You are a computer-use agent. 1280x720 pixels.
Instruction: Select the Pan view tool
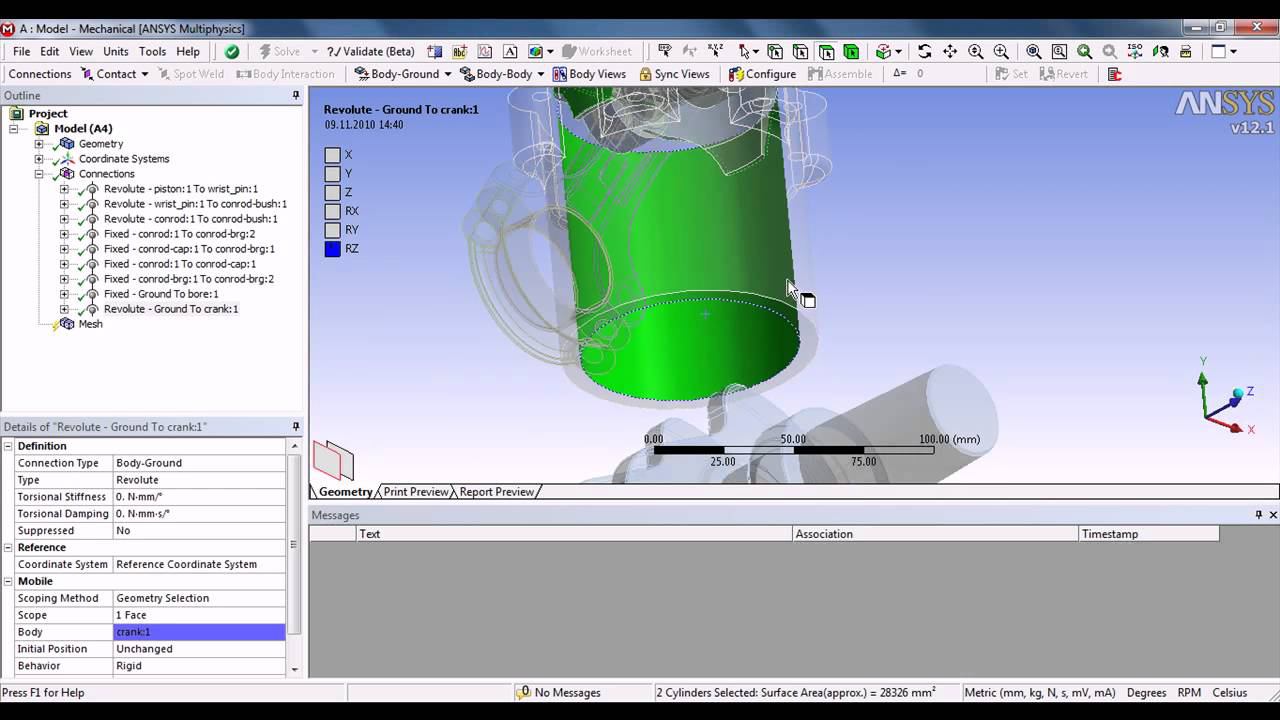[x=949, y=51]
